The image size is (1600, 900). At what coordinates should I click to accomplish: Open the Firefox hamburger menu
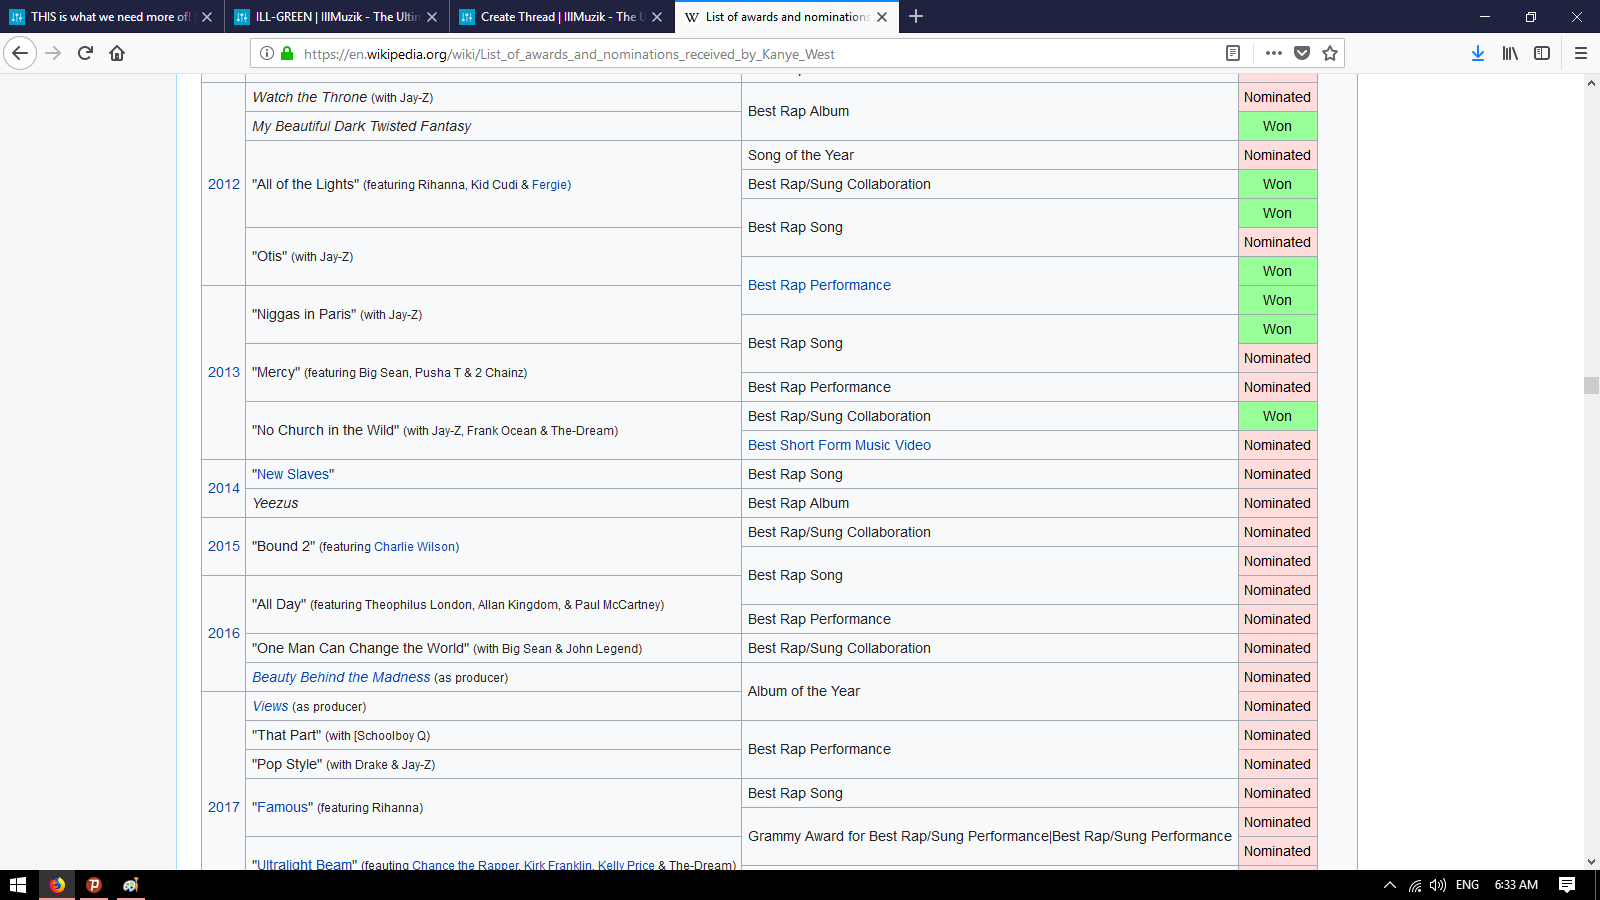1581,53
